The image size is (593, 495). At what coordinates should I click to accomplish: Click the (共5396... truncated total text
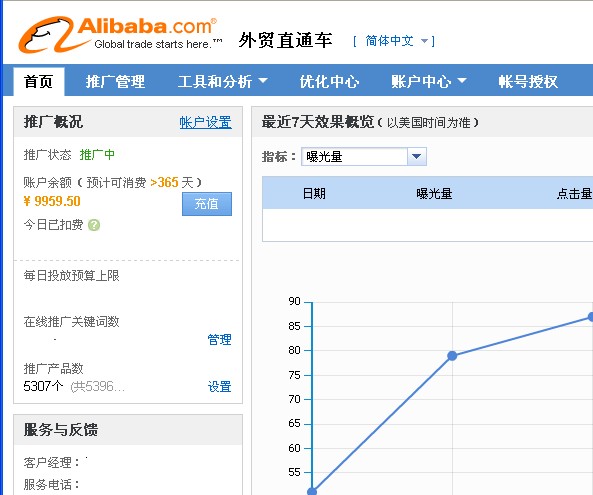pos(98,386)
